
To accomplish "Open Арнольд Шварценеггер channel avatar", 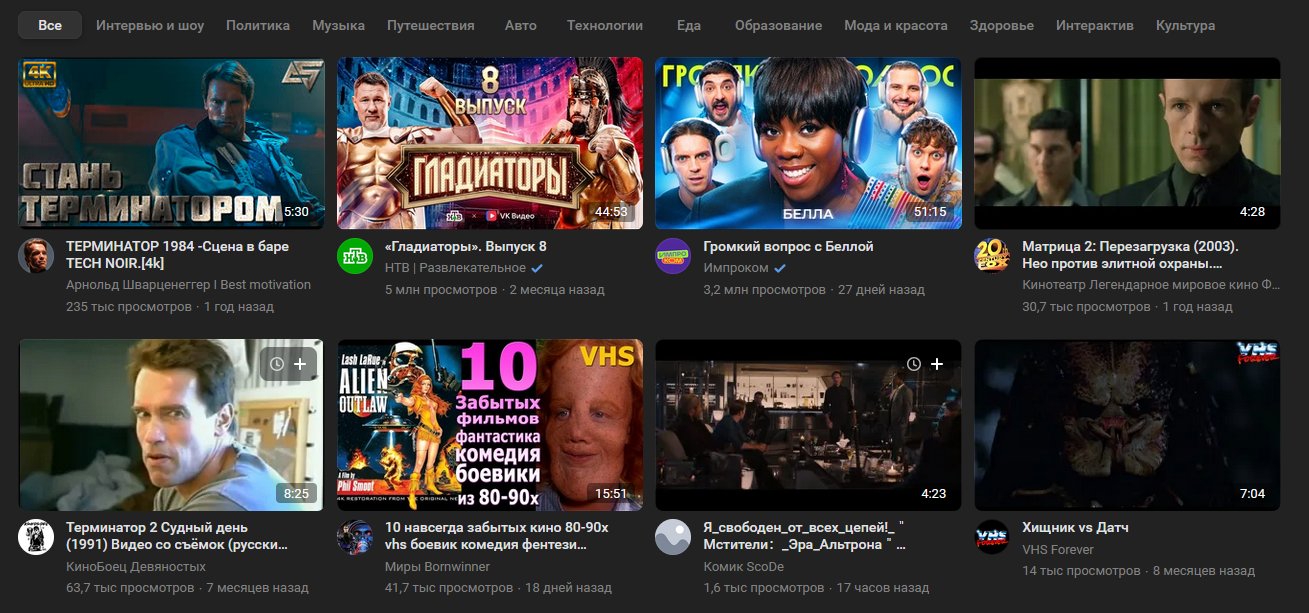I will pos(36,256).
